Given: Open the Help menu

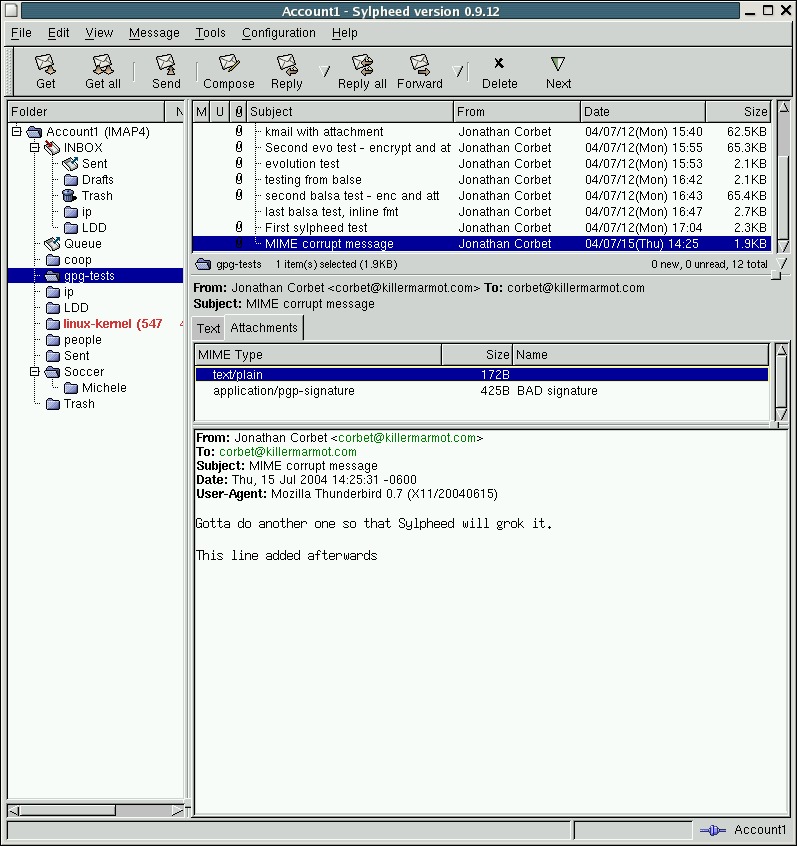Looking at the screenshot, I should pyautogui.click(x=344, y=33).
